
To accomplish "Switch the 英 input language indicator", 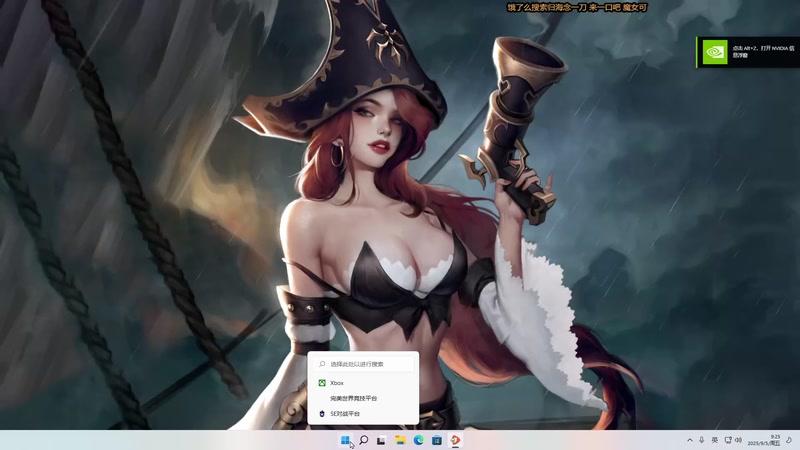I will coord(715,440).
